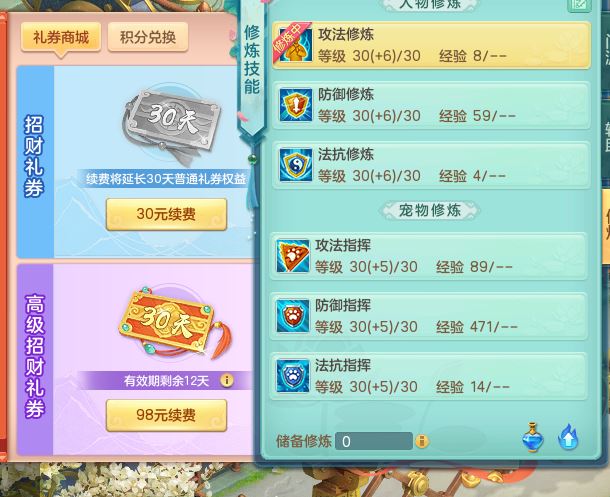Click the 储备修炼 value field
This screenshot has height=497, width=610.
(373, 441)
